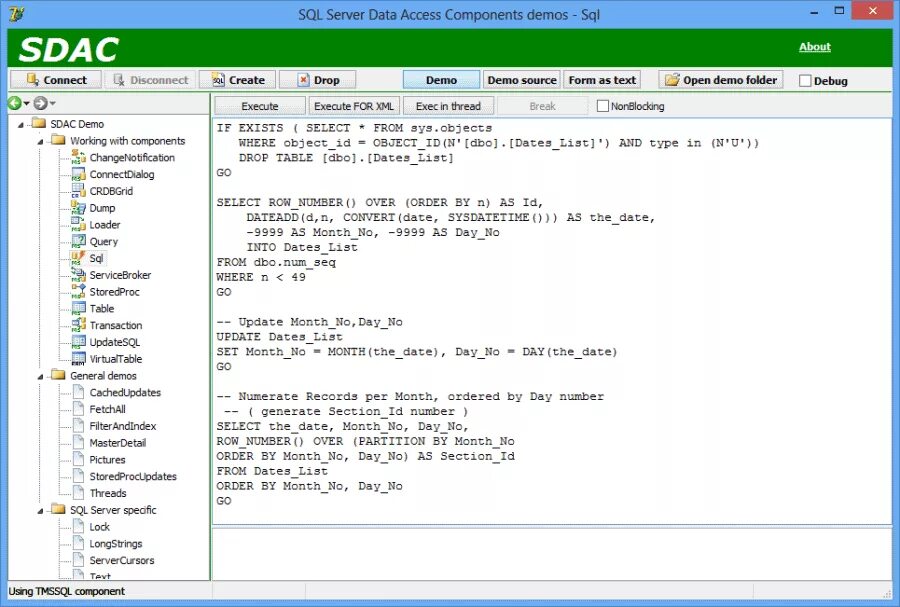Click the FetchAll page icon
Image resolution: width=900 pixels, height=607 pixels.
coord(79,408)
